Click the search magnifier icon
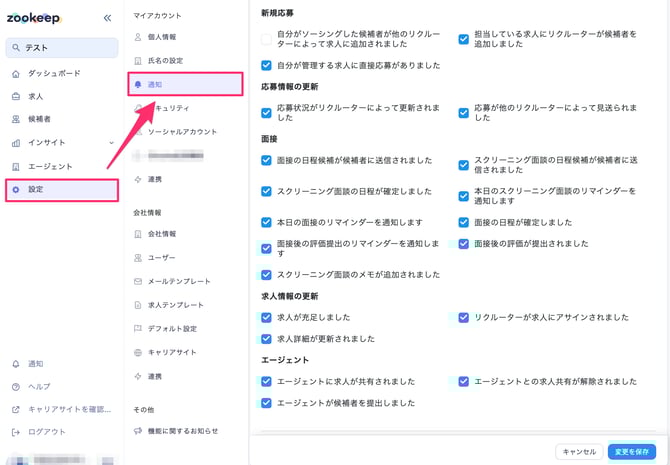The width and height of the screenshot is (670, 465). coord(16,47)
